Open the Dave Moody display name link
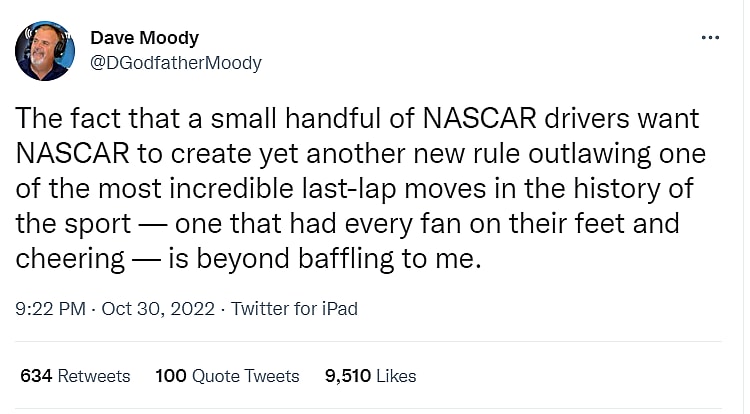The width and height of the screenshot is (750, 414). coord(144,38)
